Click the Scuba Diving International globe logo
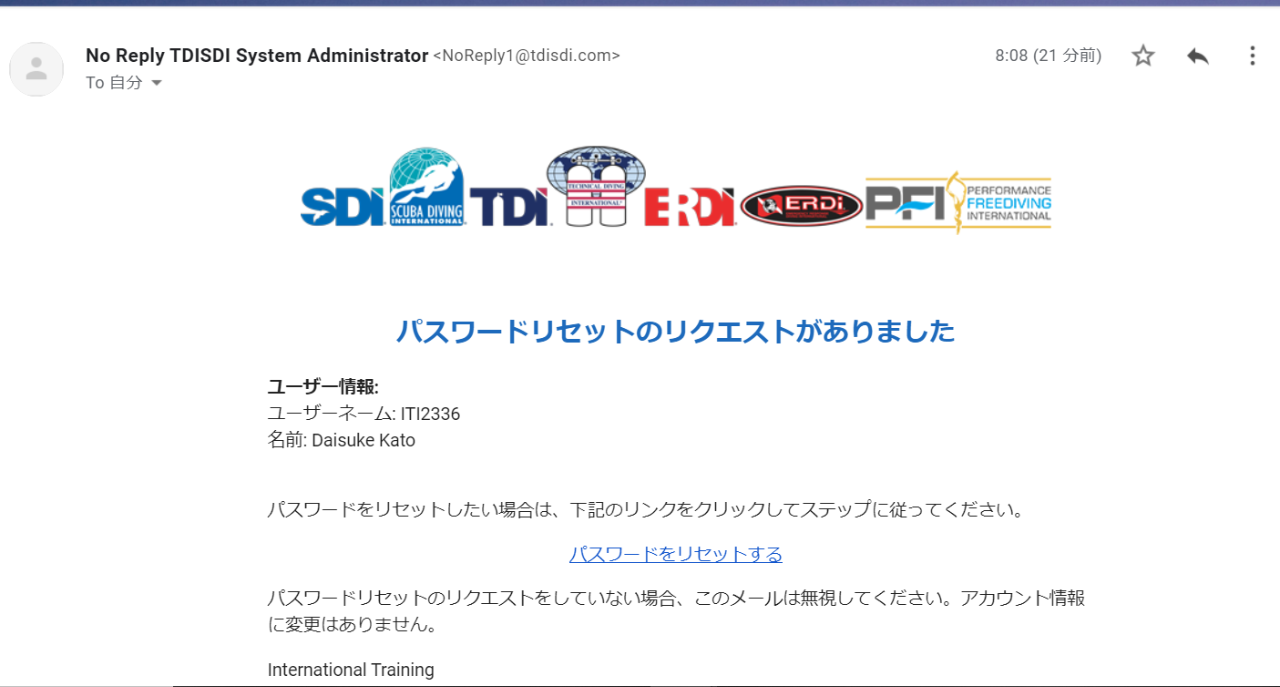This screenshot has width=1280, height=687. (427, 187)
